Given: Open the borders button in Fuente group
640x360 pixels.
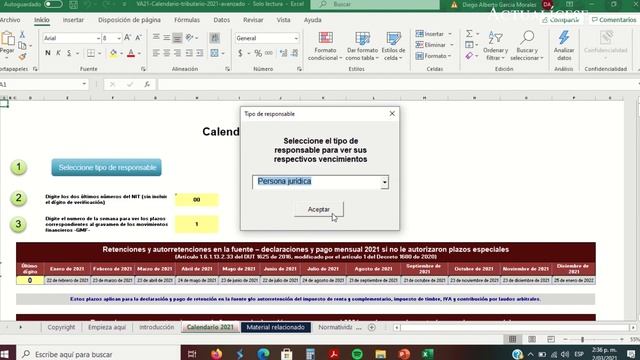Looking at the screenshot, I should [x=91, y=53].
